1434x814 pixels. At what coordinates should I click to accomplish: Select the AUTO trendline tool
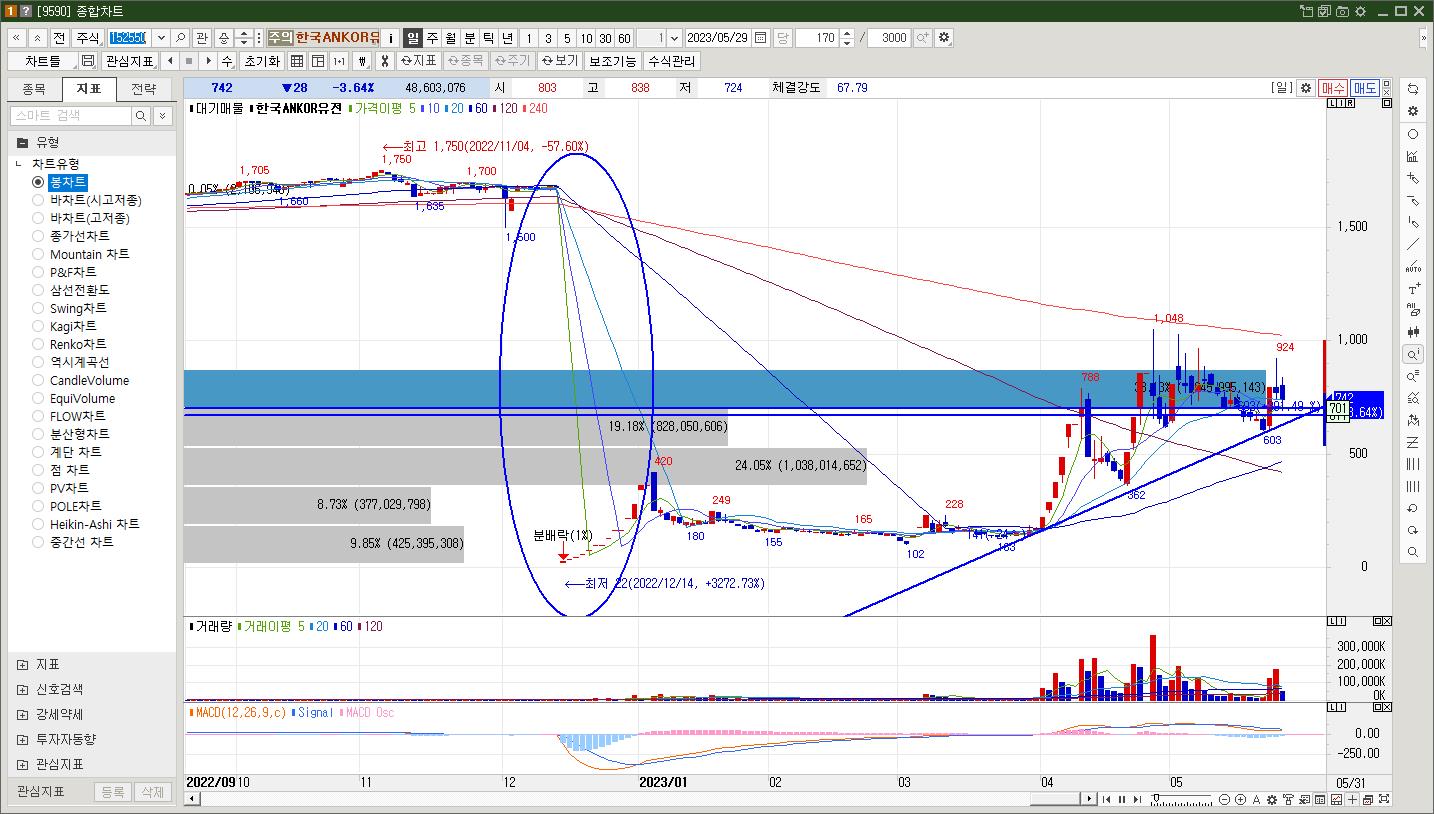1412,267
